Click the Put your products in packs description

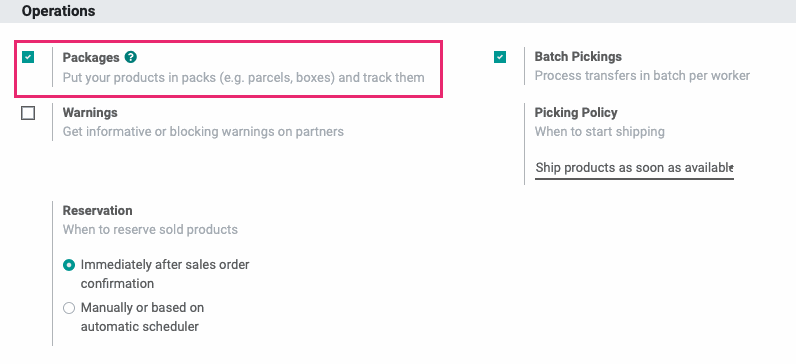244,78
